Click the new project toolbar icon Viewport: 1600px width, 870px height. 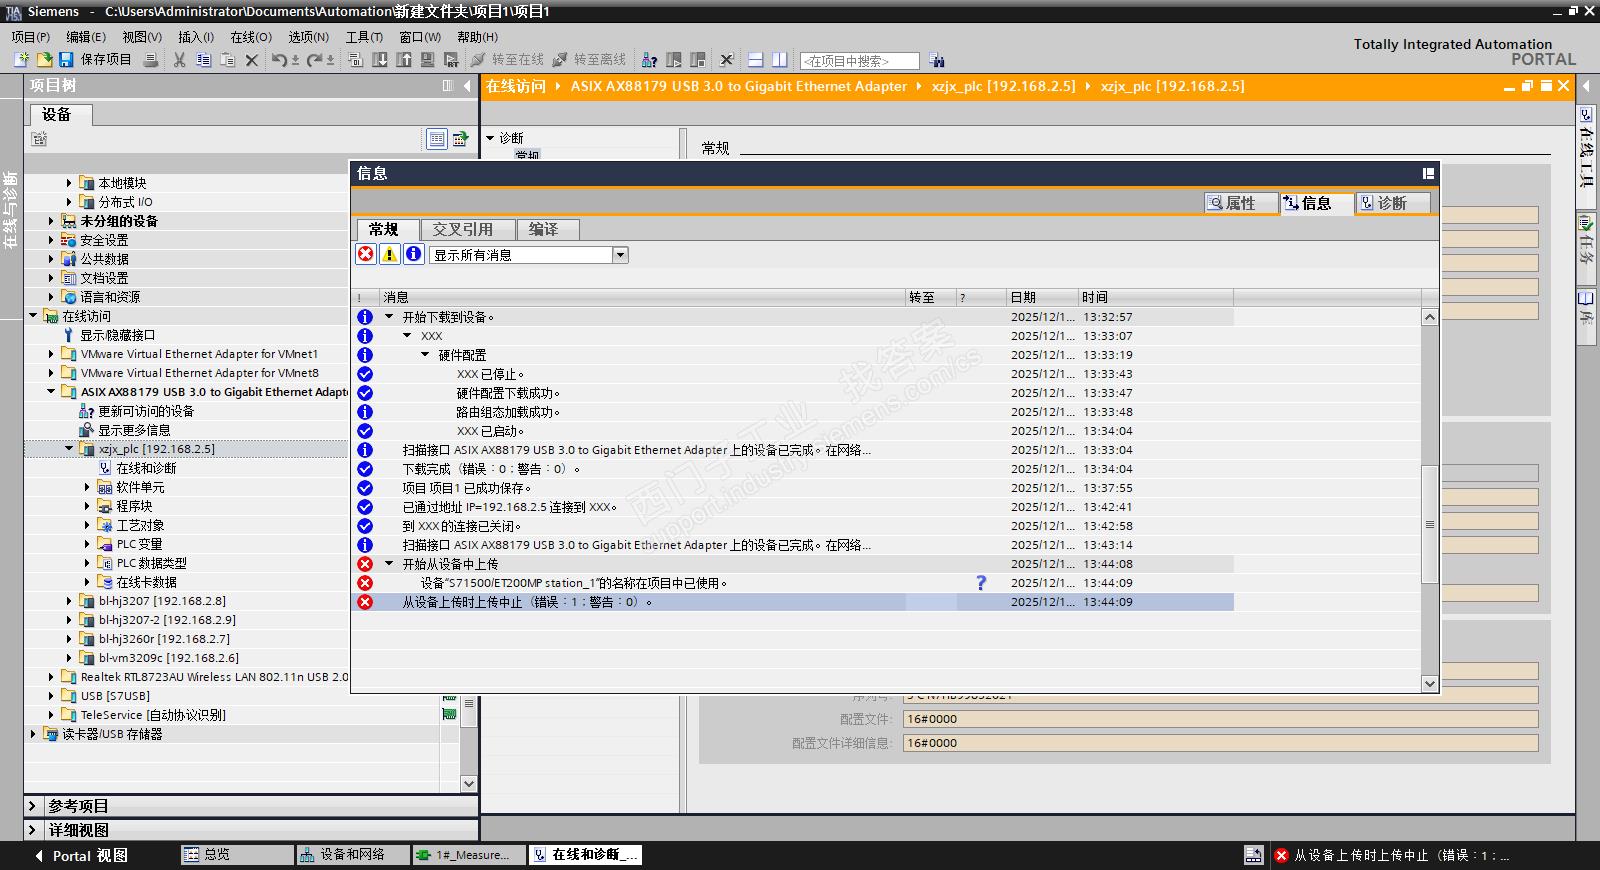[x=21, y=60]
